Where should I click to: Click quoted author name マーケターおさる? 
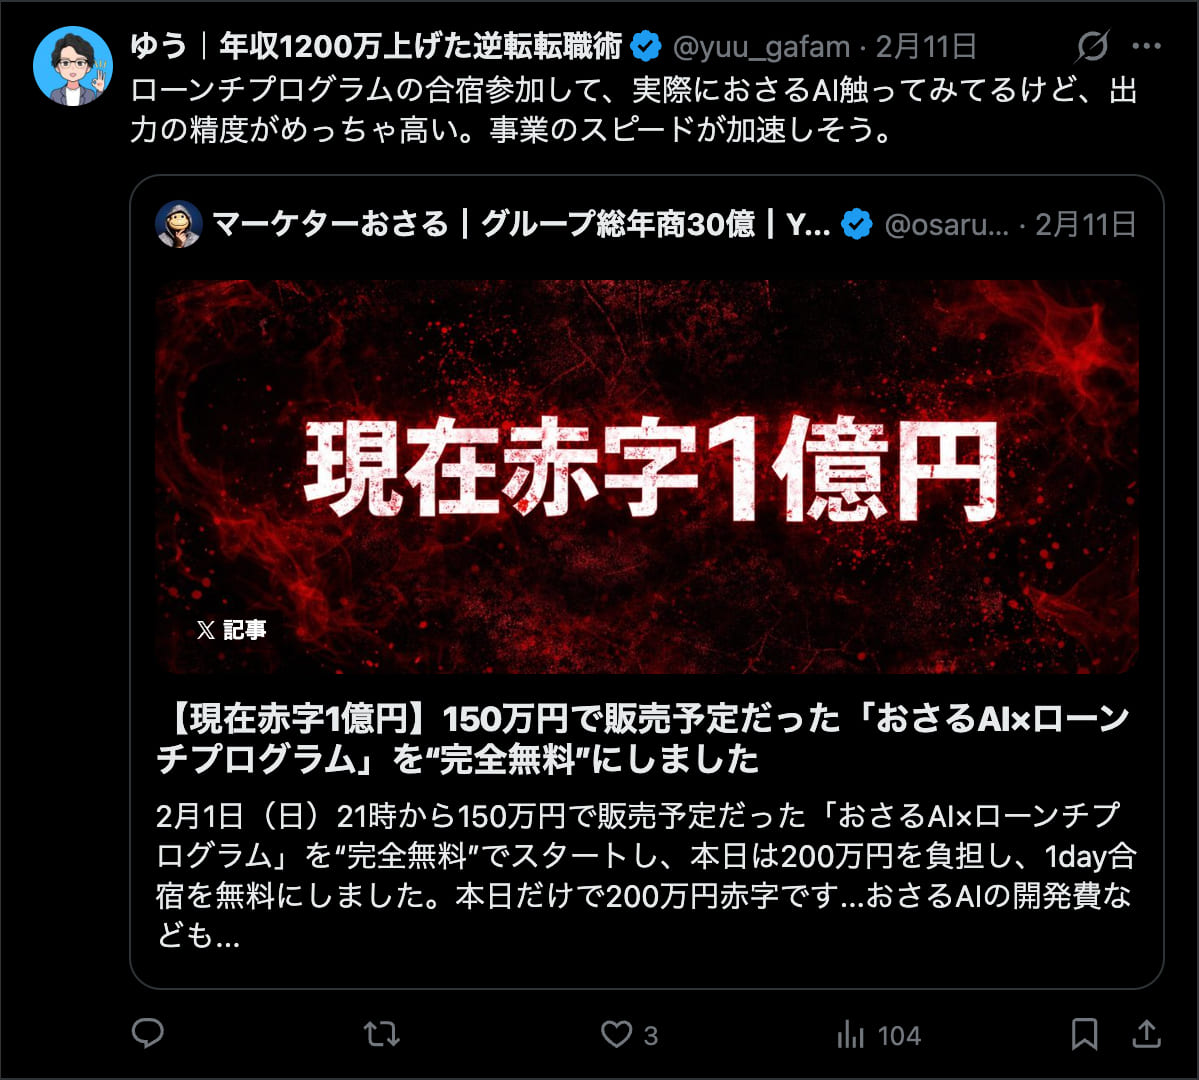[330, 224]
